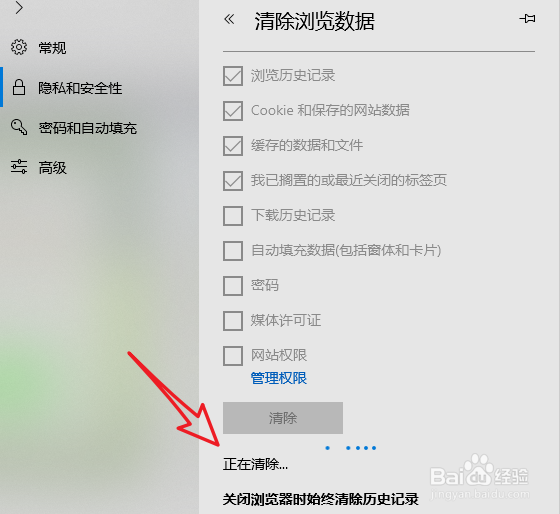Uncheck 缓存的数据和文件 checkbox

(233, 146)
